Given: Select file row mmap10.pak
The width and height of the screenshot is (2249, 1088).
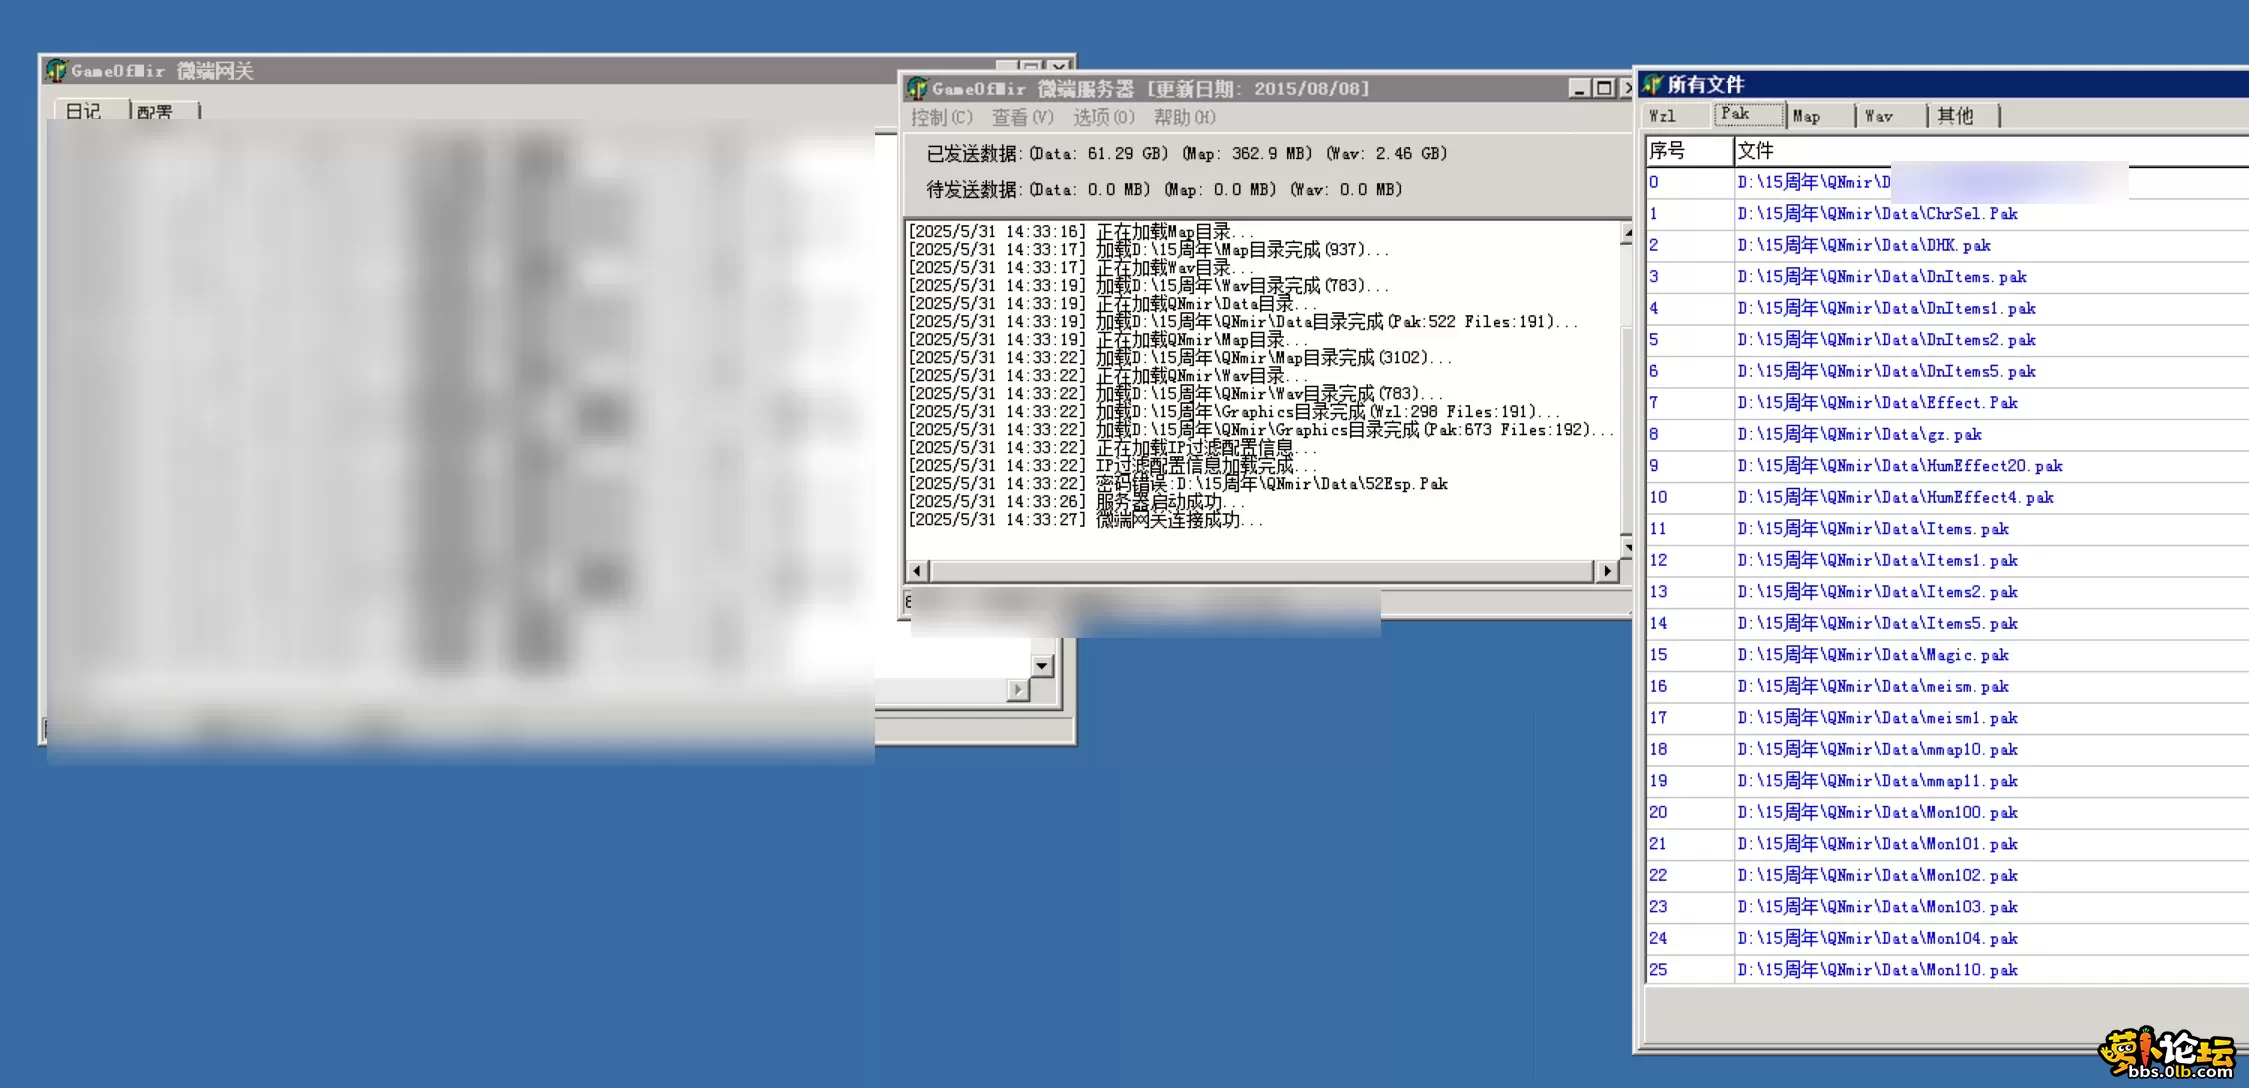Looking at the screenshot, I should [x=1947, y=749].
